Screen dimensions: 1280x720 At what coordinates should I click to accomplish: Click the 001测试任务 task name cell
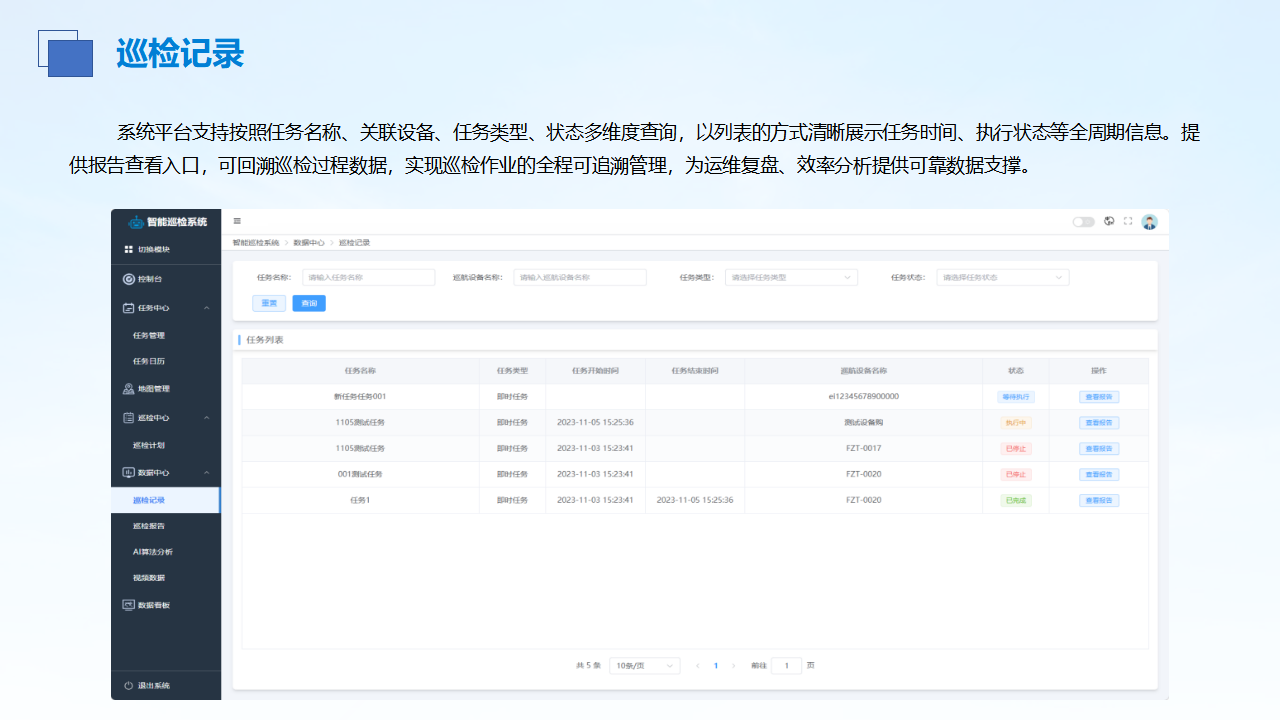click(360, 475)
